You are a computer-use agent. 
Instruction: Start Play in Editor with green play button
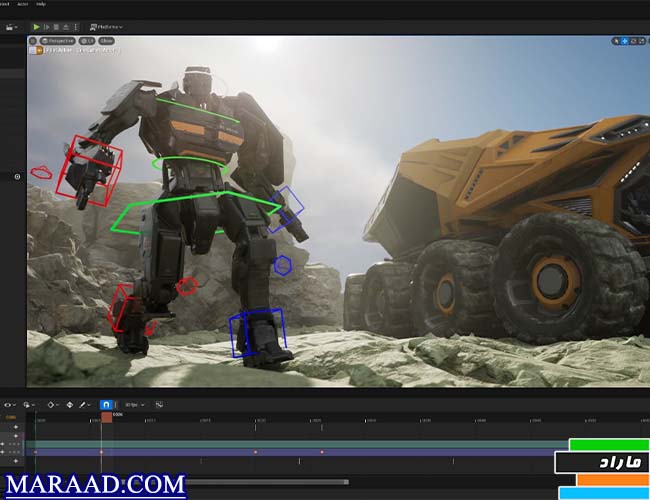[36, 27]
